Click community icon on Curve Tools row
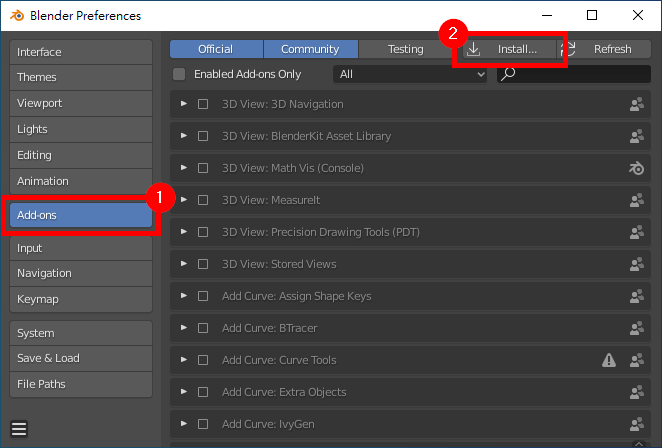 tap(637, 360)
